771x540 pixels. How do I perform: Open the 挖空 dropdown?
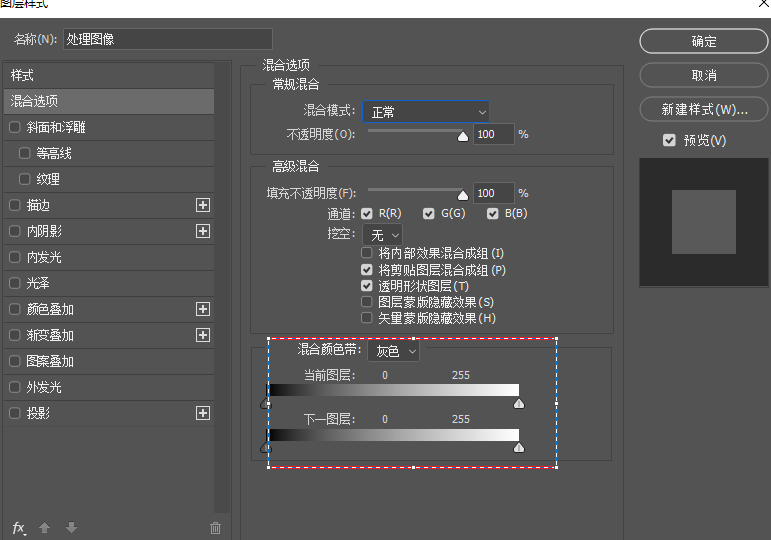pyautogui.click(x=384, y=235)
